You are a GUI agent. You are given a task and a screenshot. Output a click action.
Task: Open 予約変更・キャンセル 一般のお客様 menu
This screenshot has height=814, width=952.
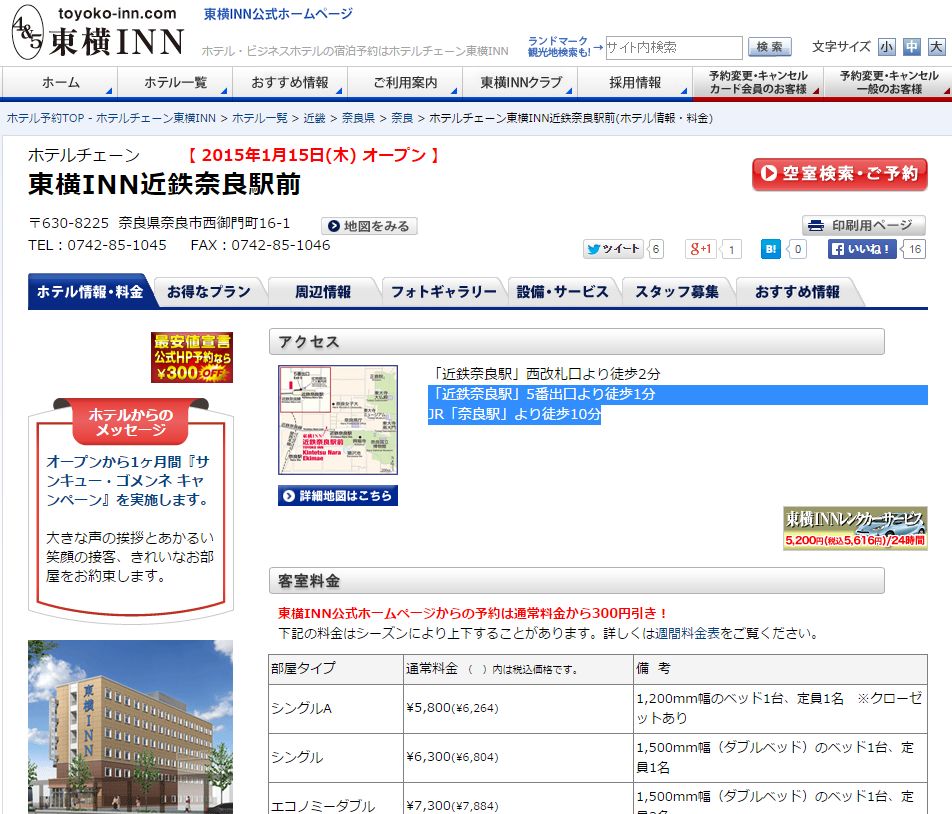click(x=888, y=83)
